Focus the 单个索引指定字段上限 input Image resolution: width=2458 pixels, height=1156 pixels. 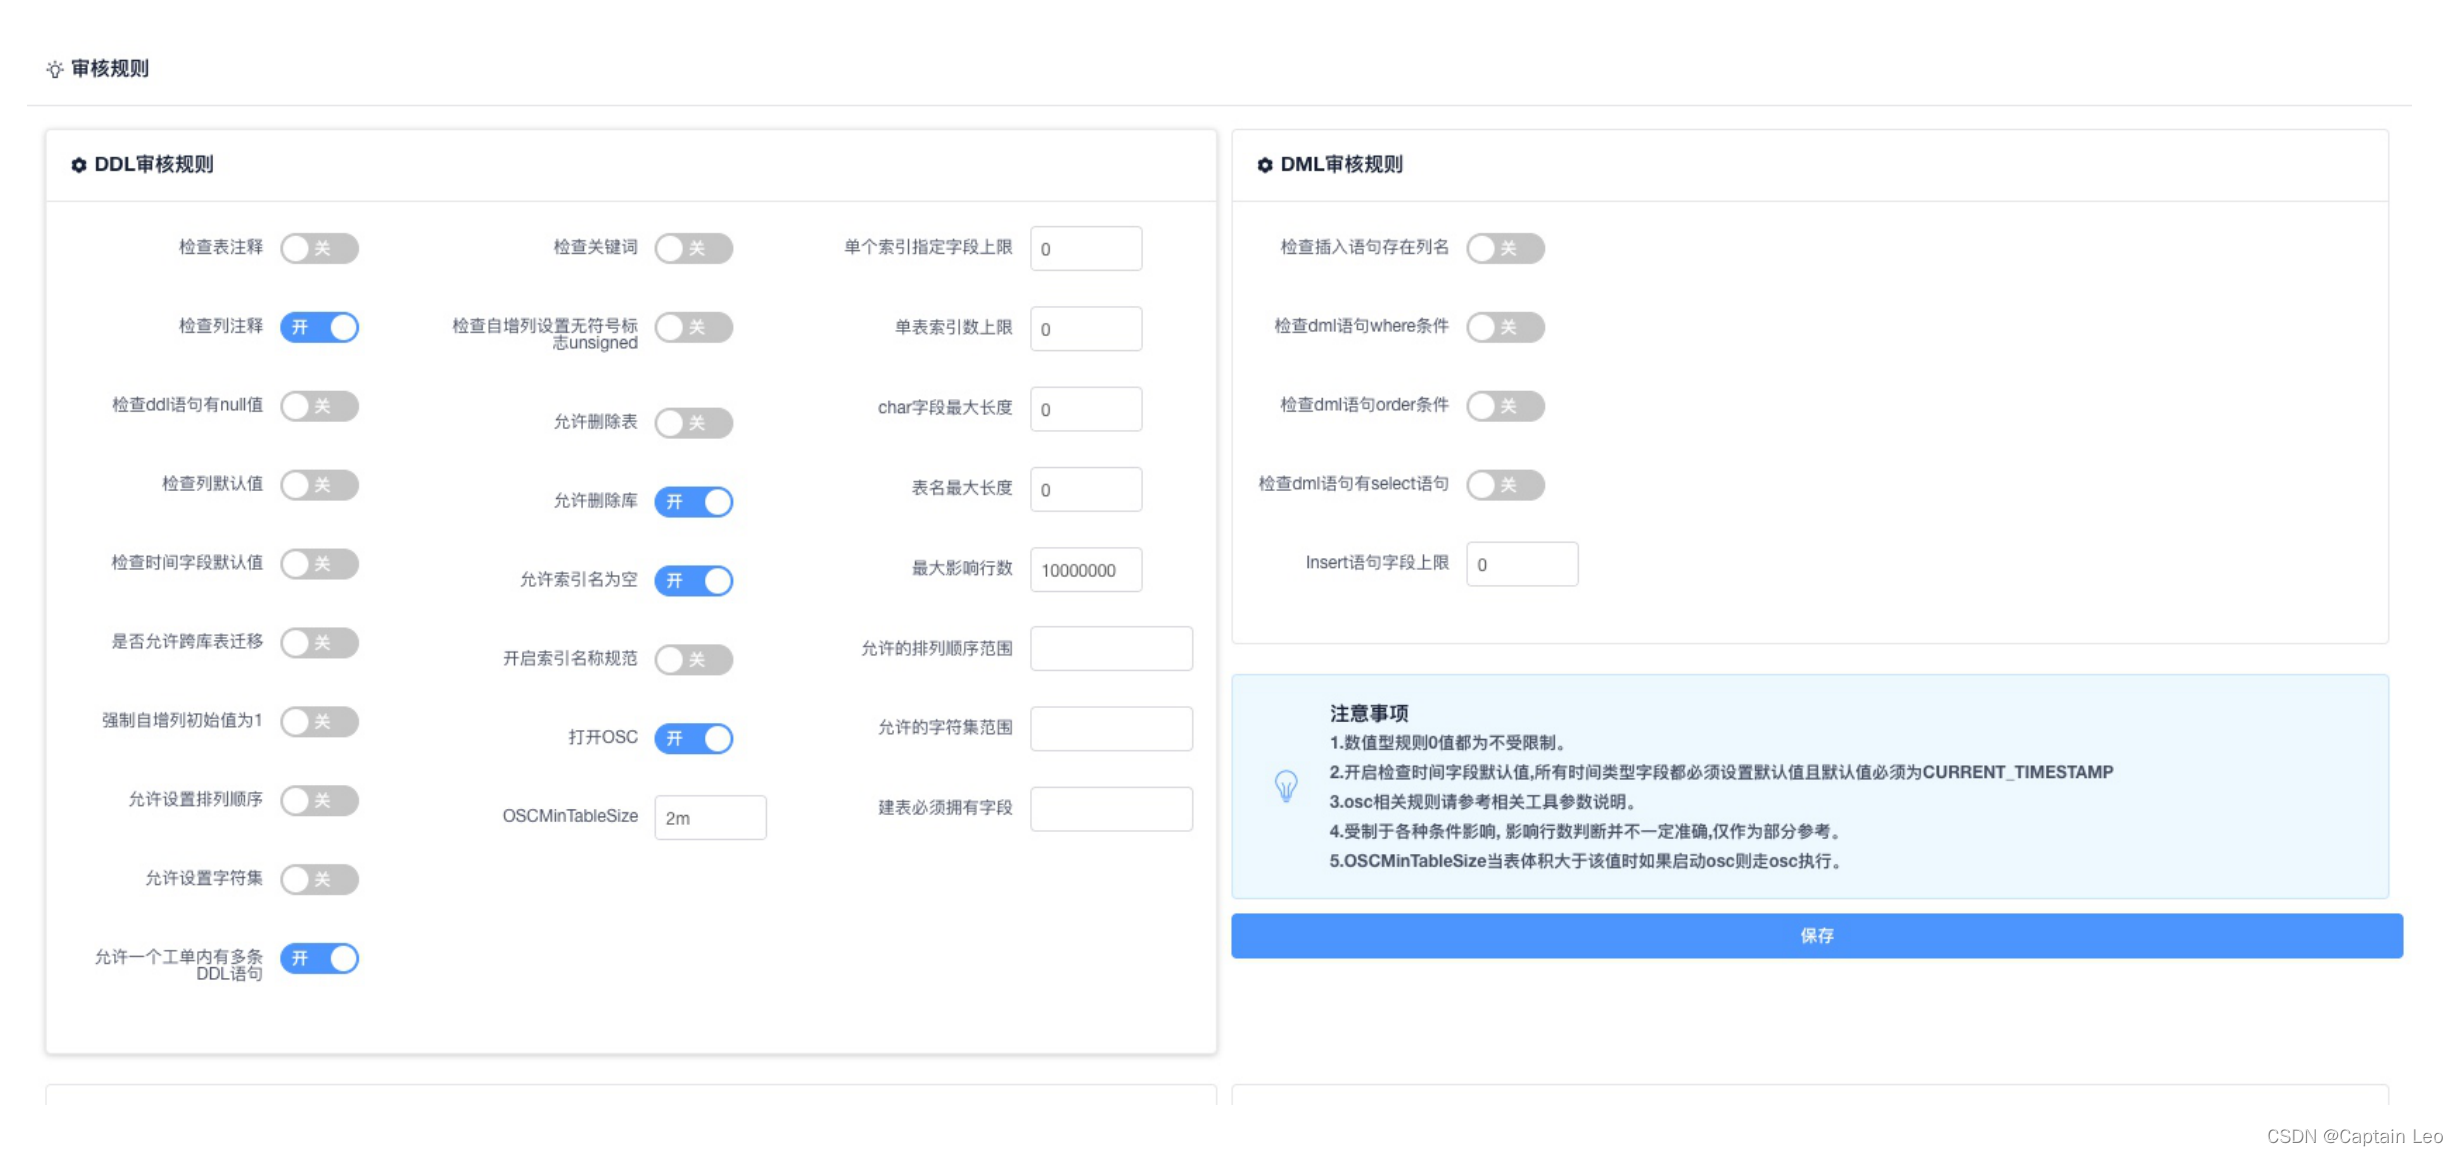coord(1086,249)
